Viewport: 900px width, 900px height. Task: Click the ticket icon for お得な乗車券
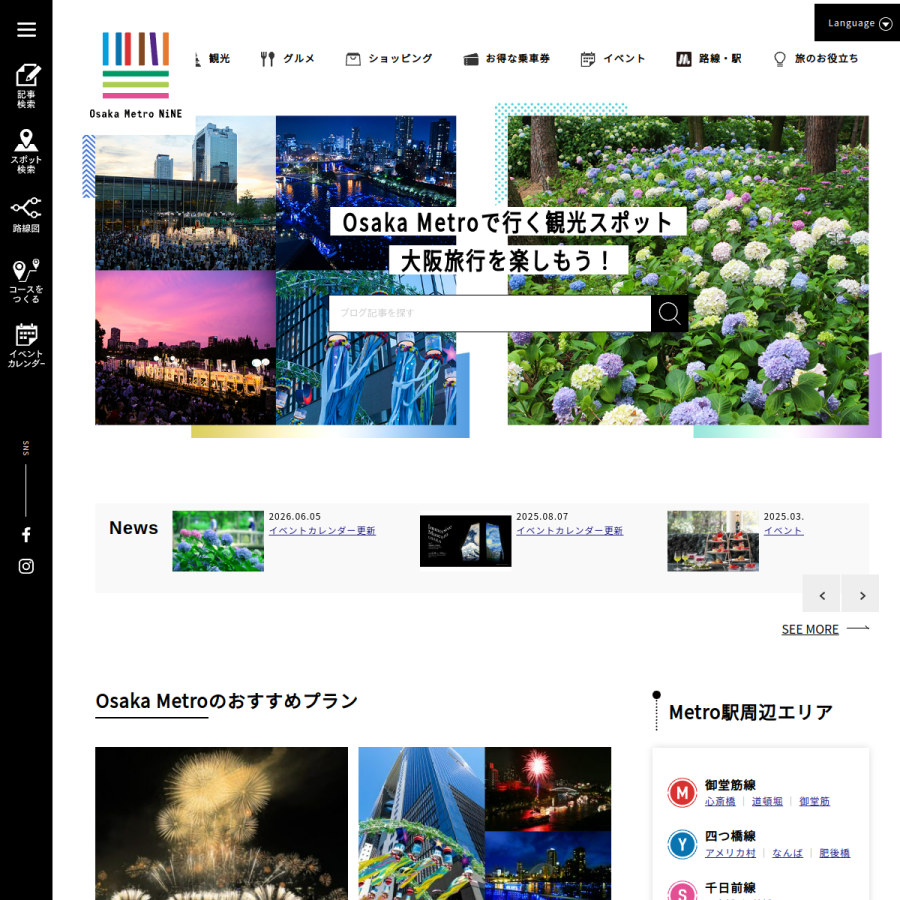click(471, 59)
